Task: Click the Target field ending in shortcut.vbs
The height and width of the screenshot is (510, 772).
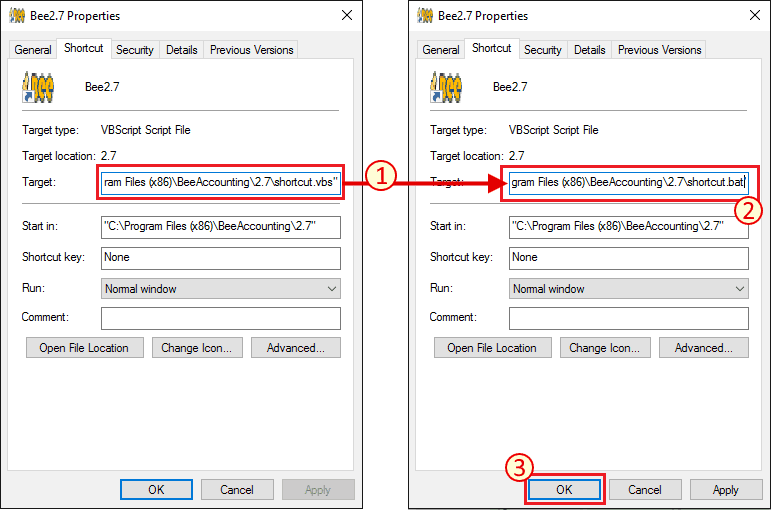Action: (221, 182)
